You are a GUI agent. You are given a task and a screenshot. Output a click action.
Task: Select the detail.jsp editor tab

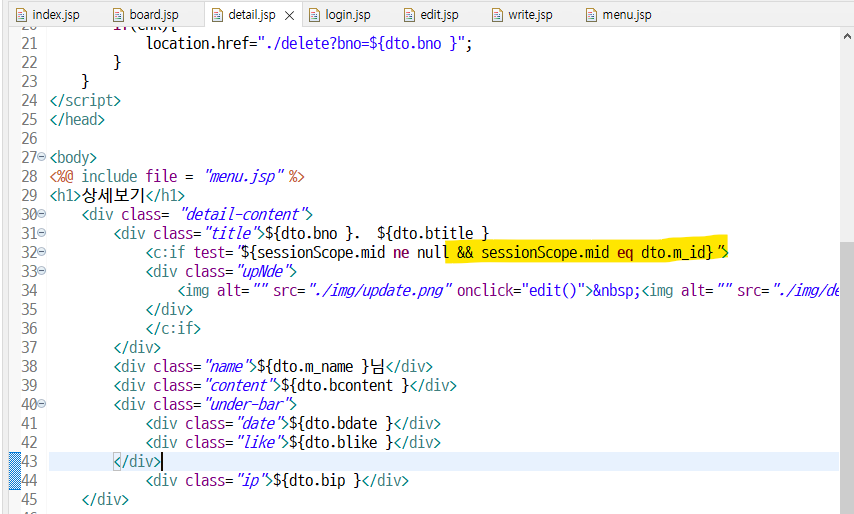coord(252,15)
